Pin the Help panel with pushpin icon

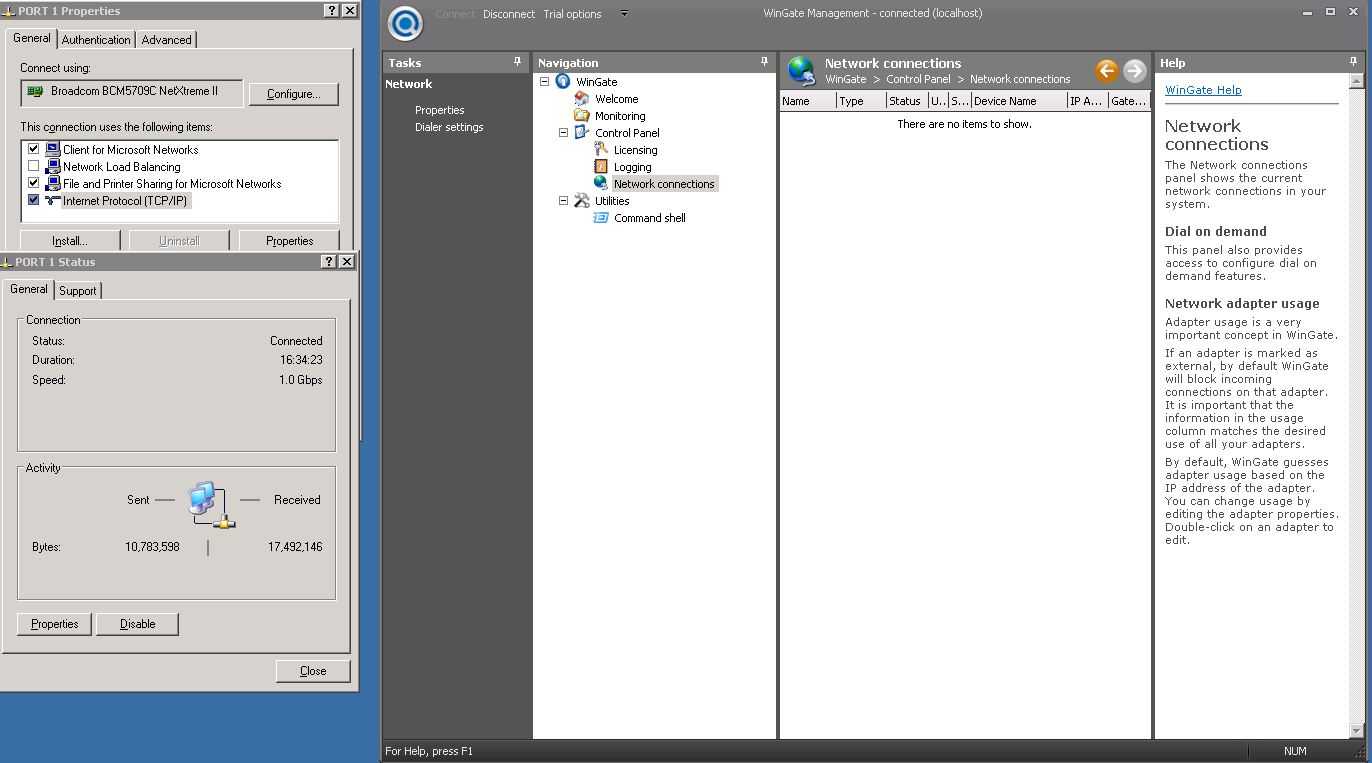[1355, 62]
